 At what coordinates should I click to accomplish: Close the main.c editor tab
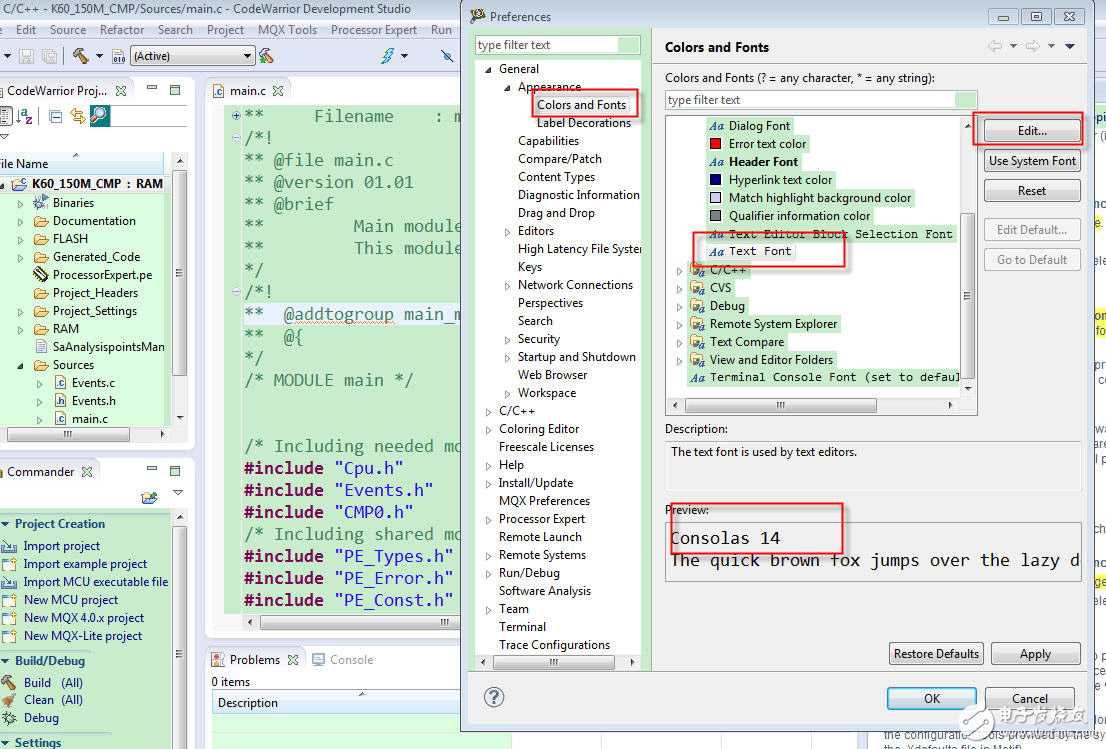pos(278,90)
